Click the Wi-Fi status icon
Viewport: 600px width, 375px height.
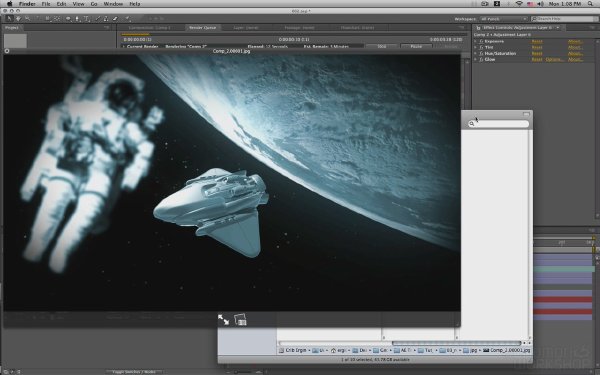click(x=519, y=4)
